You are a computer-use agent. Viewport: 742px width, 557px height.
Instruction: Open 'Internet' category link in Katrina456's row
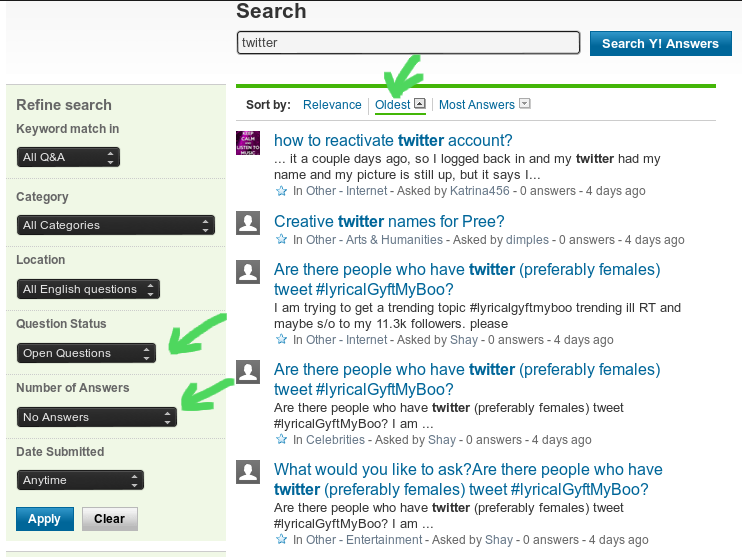coord(367,191)
